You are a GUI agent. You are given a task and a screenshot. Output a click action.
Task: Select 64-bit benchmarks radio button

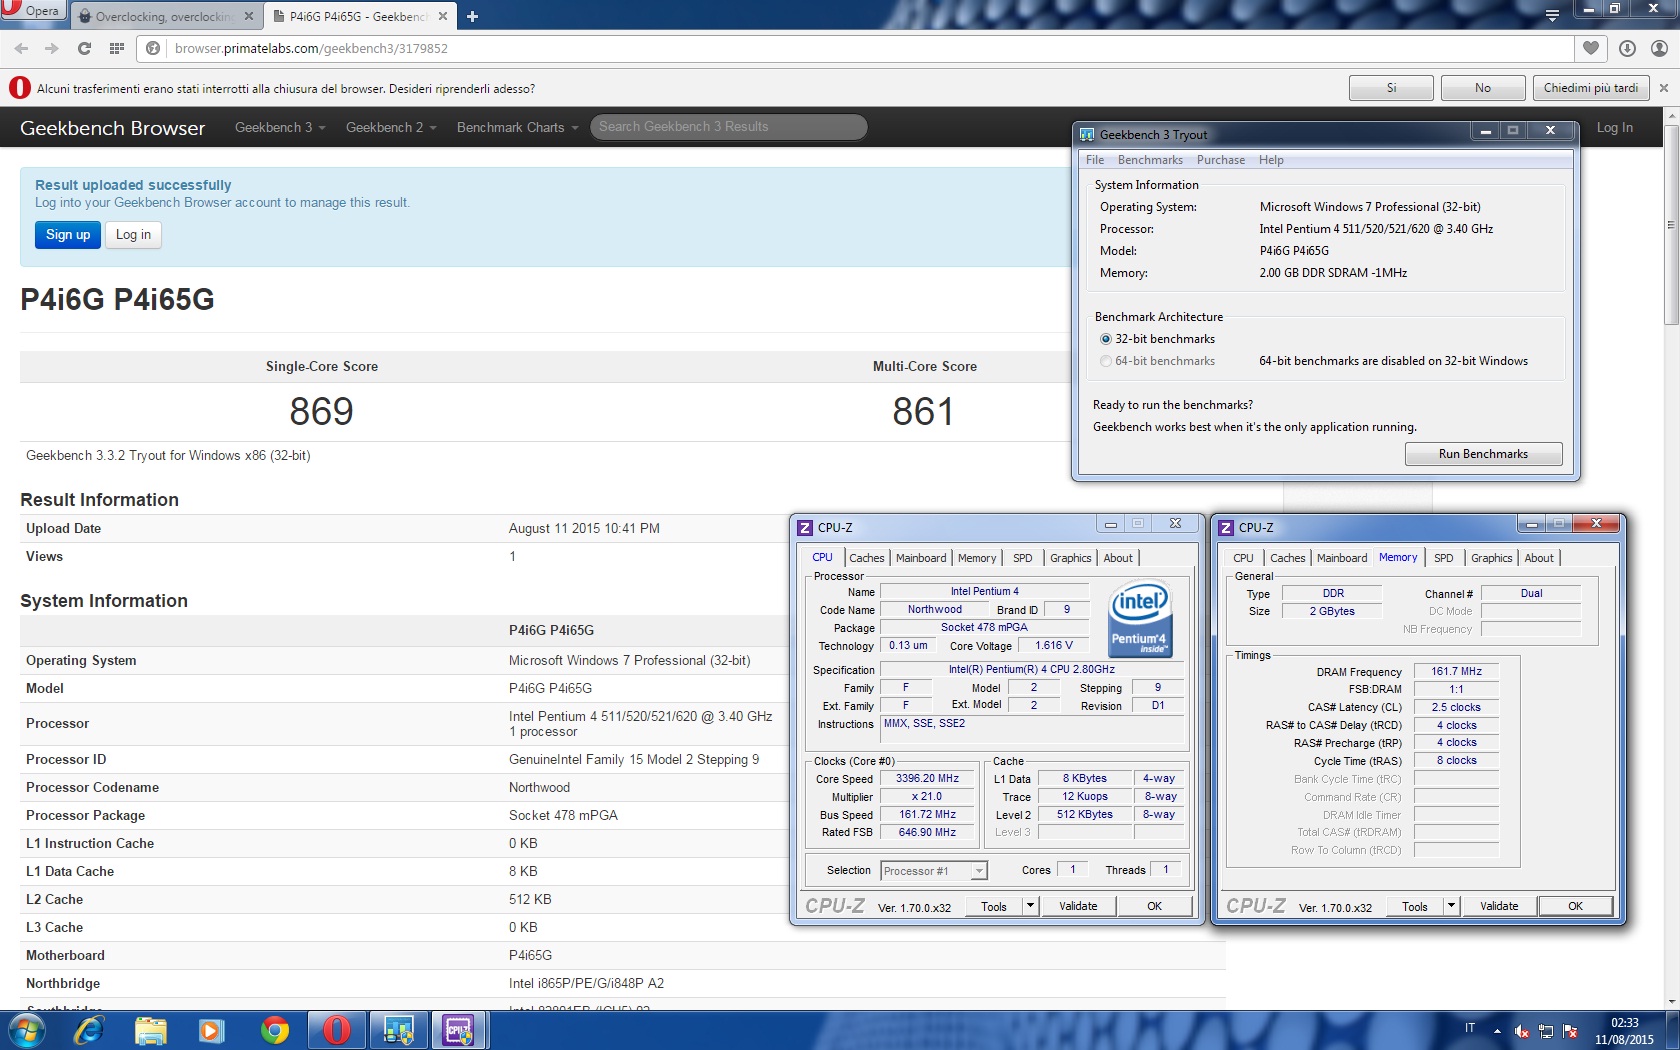click(1106, 361)
